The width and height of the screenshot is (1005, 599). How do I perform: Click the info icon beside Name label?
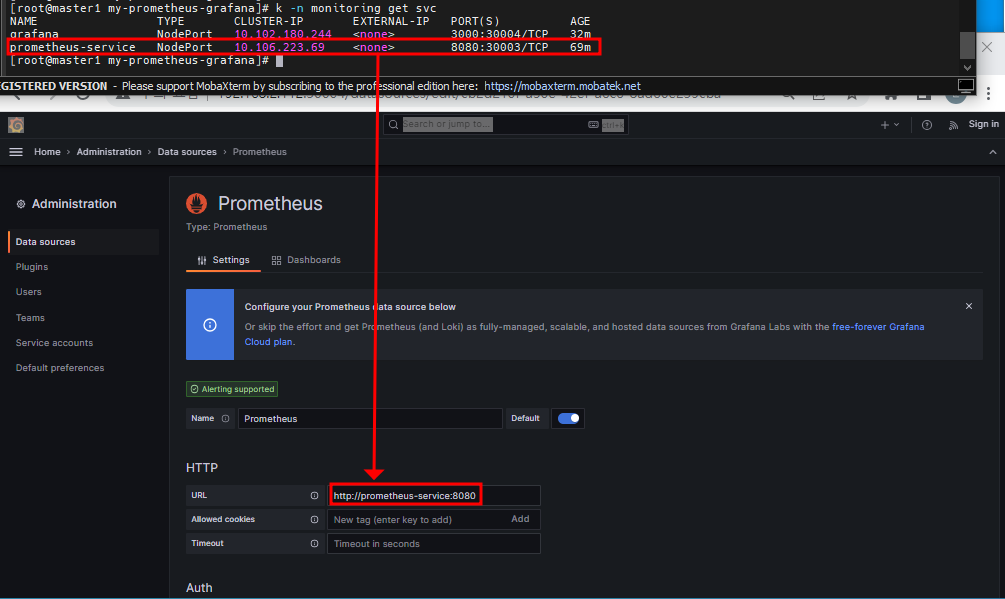coord(225,418)
